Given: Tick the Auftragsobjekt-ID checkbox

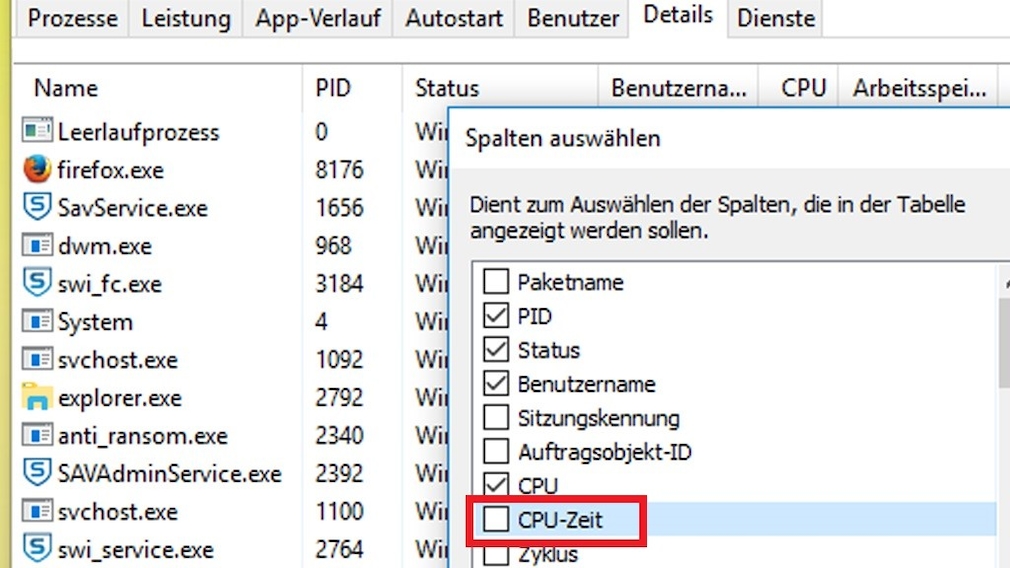Looking at the screenshot, I should click(x=496, y=451).
